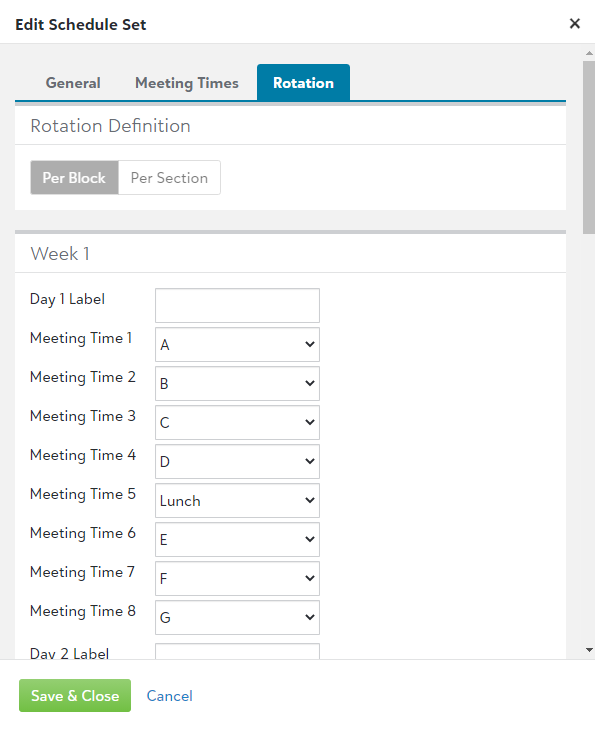Select the Per Block rotation option

[74, 178]
